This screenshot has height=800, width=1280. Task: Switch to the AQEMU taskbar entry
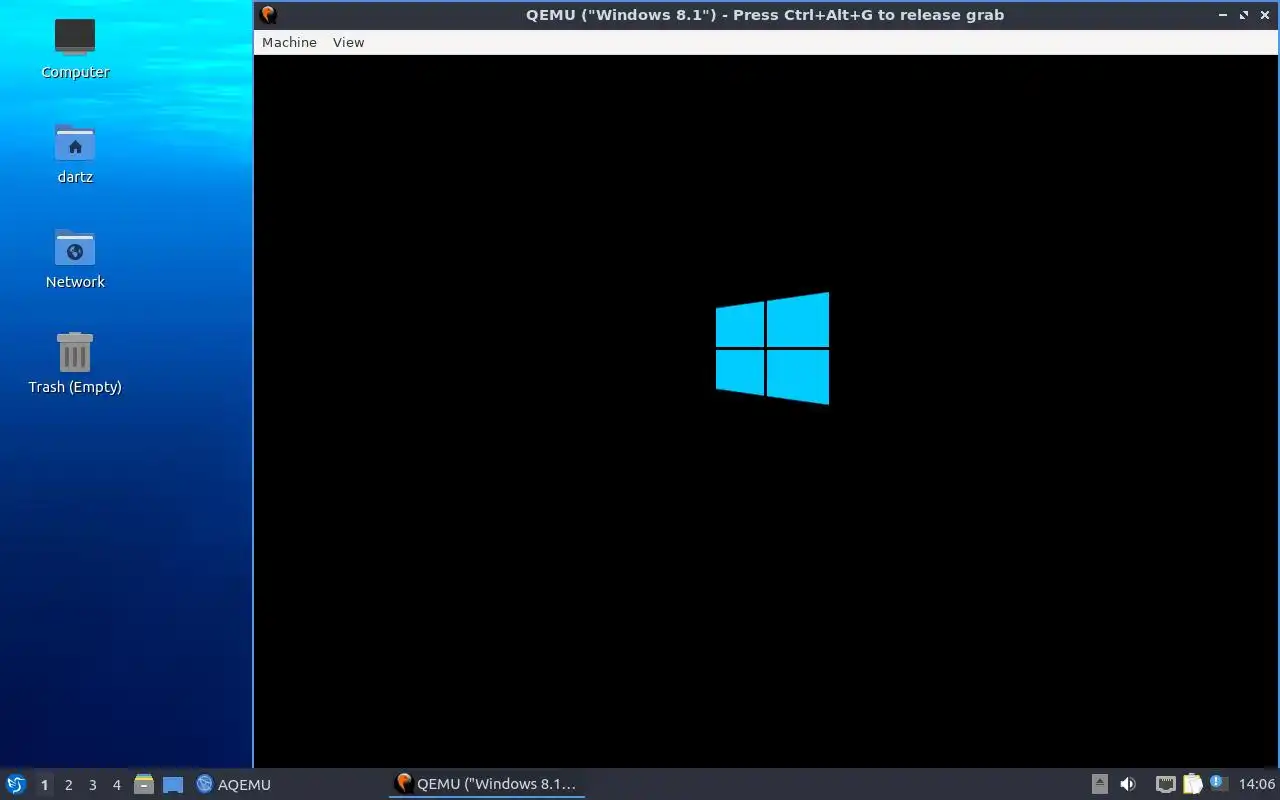click(234, 785)
